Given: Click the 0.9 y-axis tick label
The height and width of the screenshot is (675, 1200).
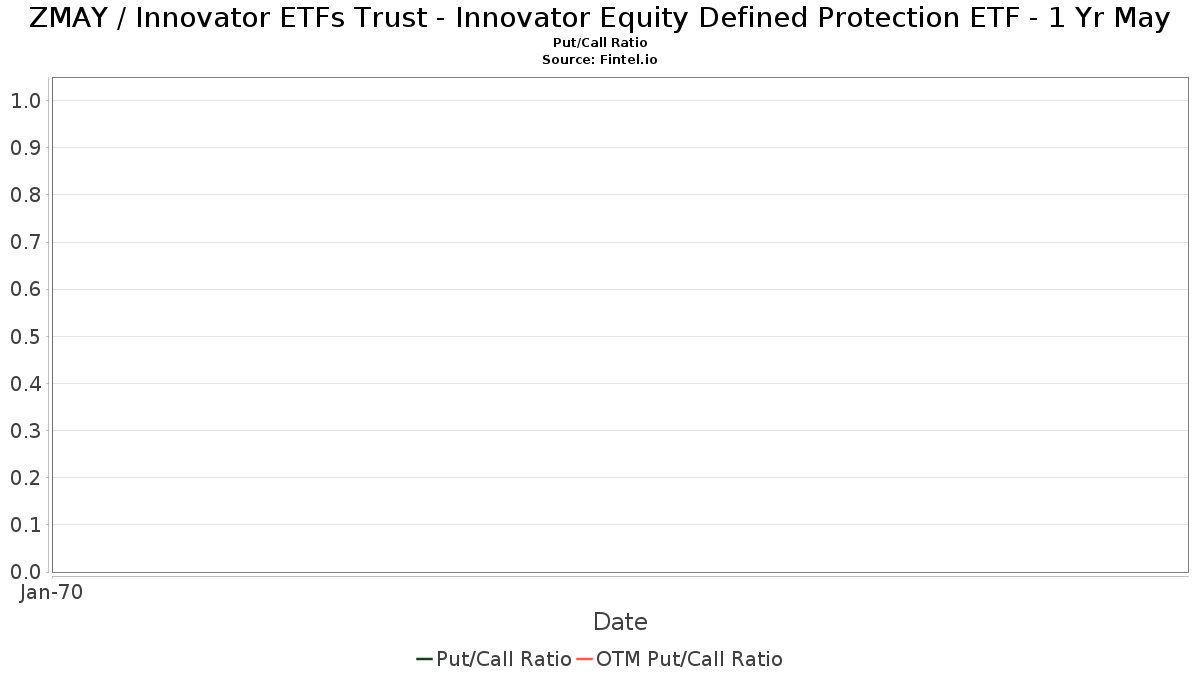Looking at the screenshot, I should [26, 147].
